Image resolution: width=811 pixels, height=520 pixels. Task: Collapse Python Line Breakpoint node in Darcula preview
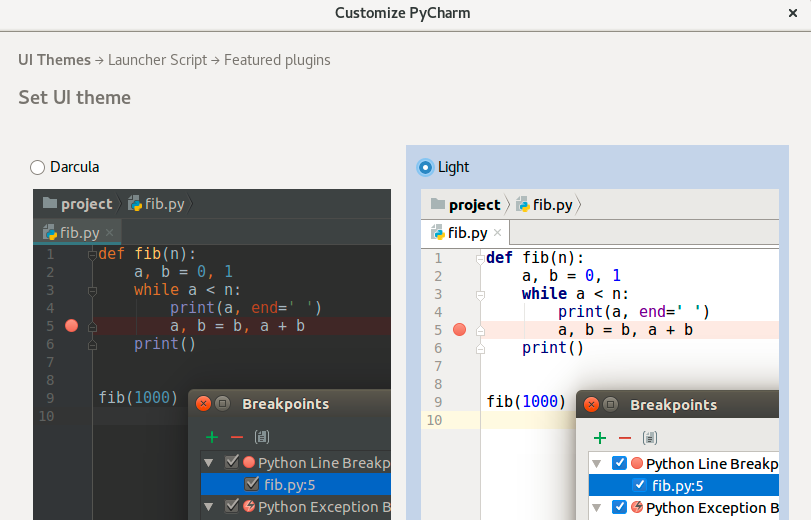(x=209, y=463)
